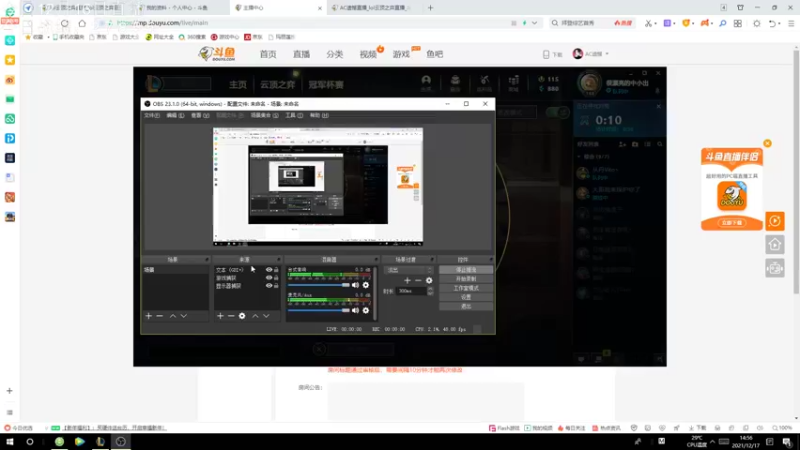Move the selected source down in OBS Sources panel

coord(266,316)
